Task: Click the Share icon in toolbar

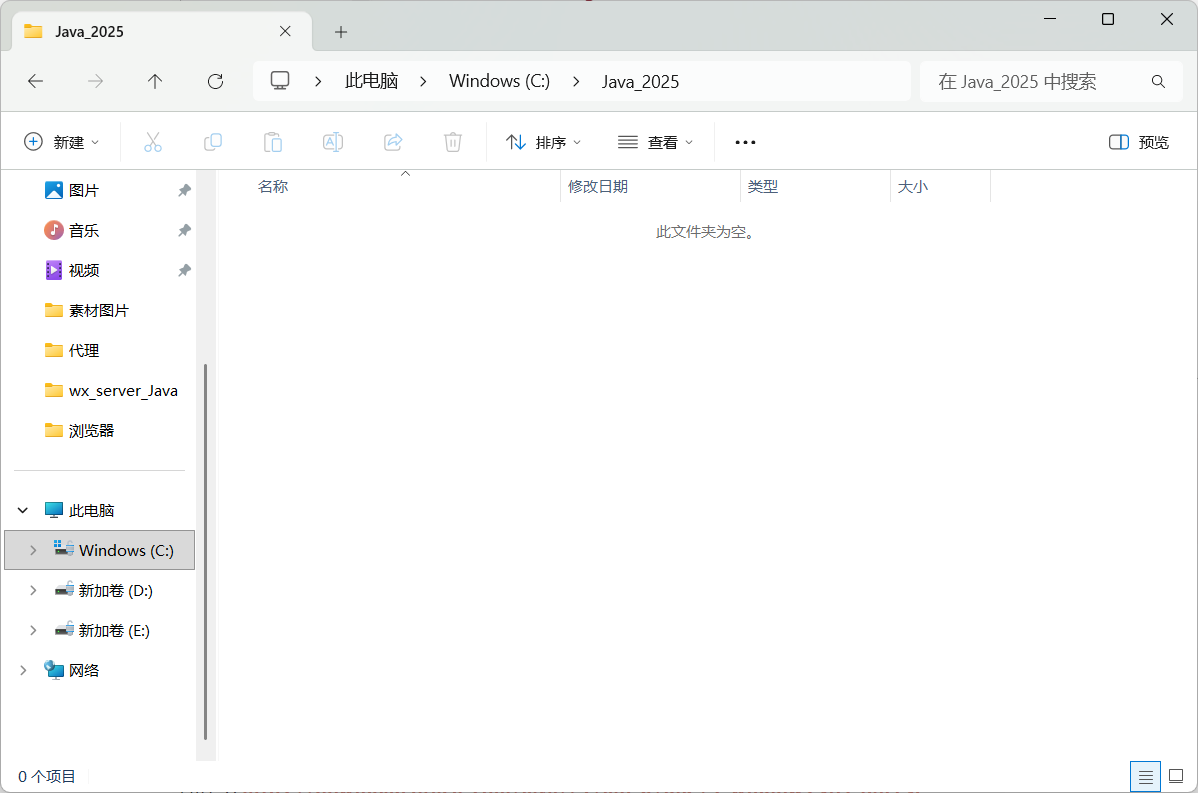Action: pos(393,142)
